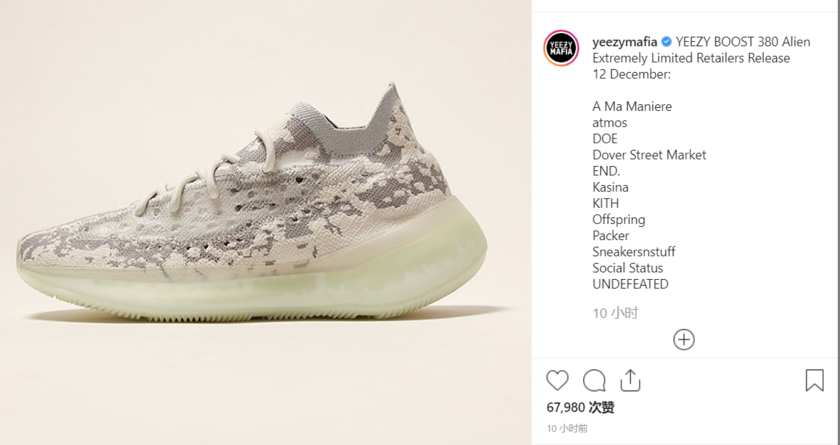The image size is (840, 445).
Task: Click the 'Social Status' retailer text
Action: [x=628, y=268]
